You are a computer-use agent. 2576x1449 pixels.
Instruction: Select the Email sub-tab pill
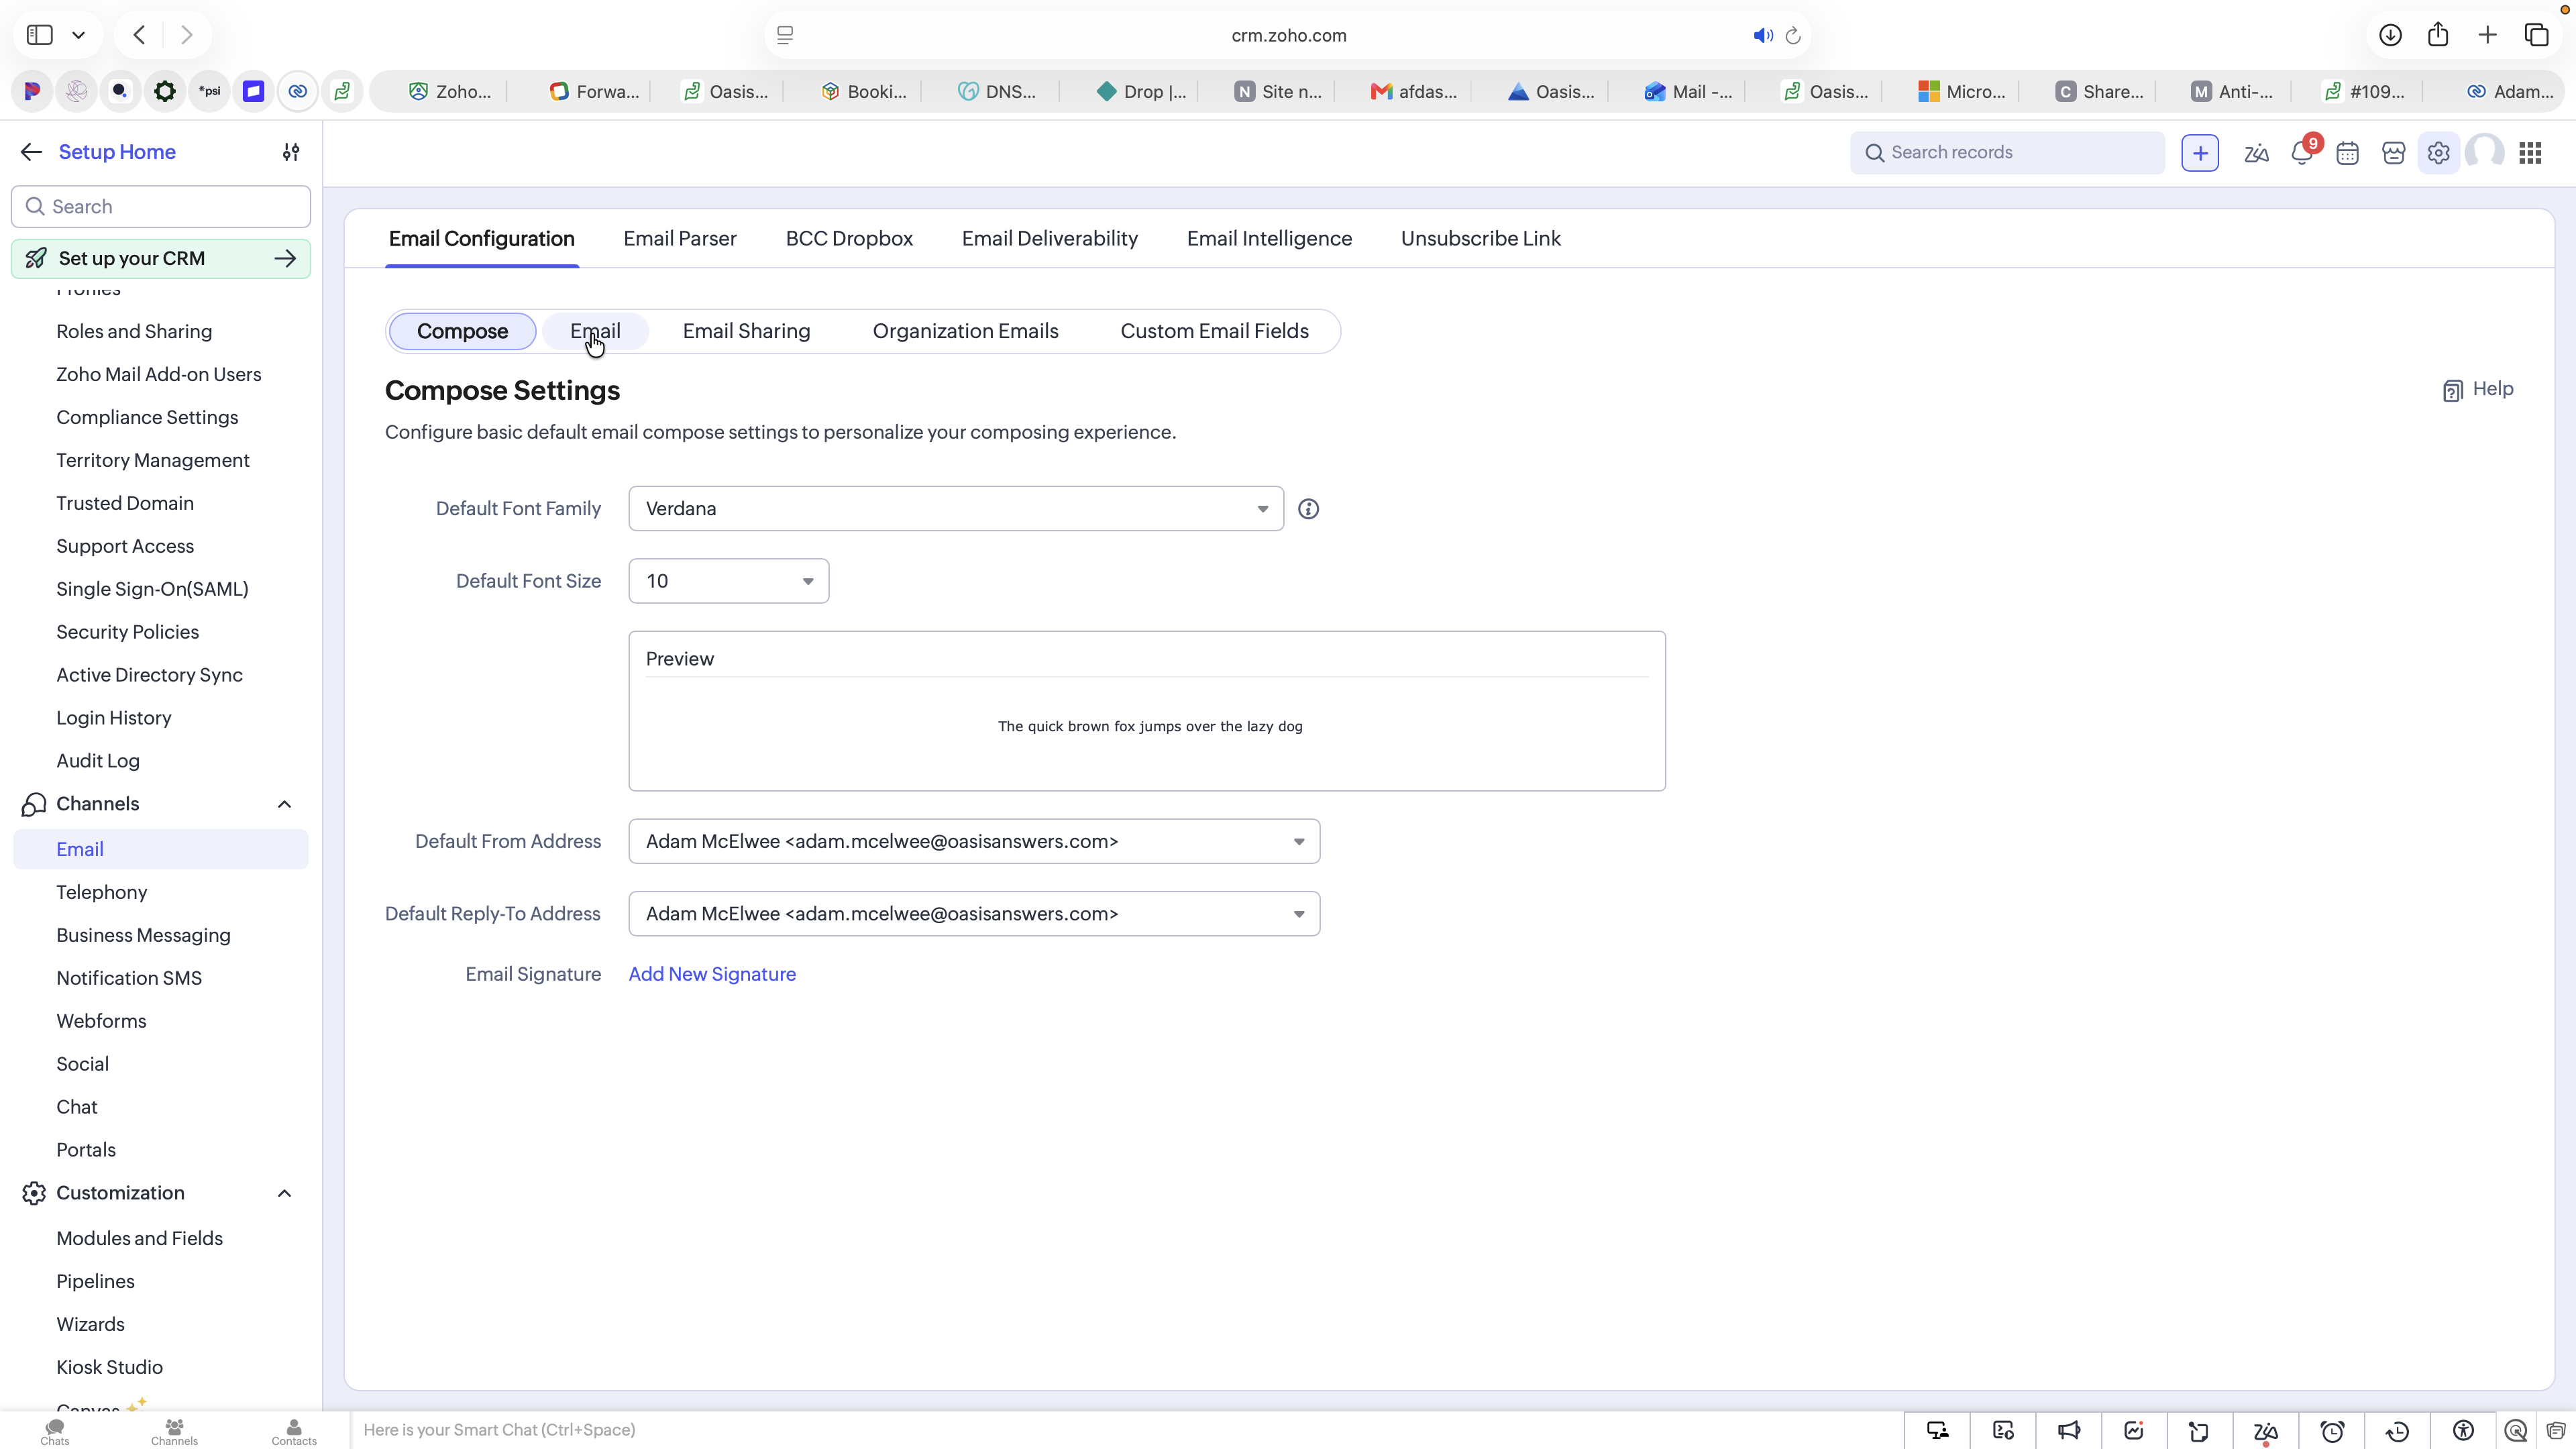click(595, 331)
